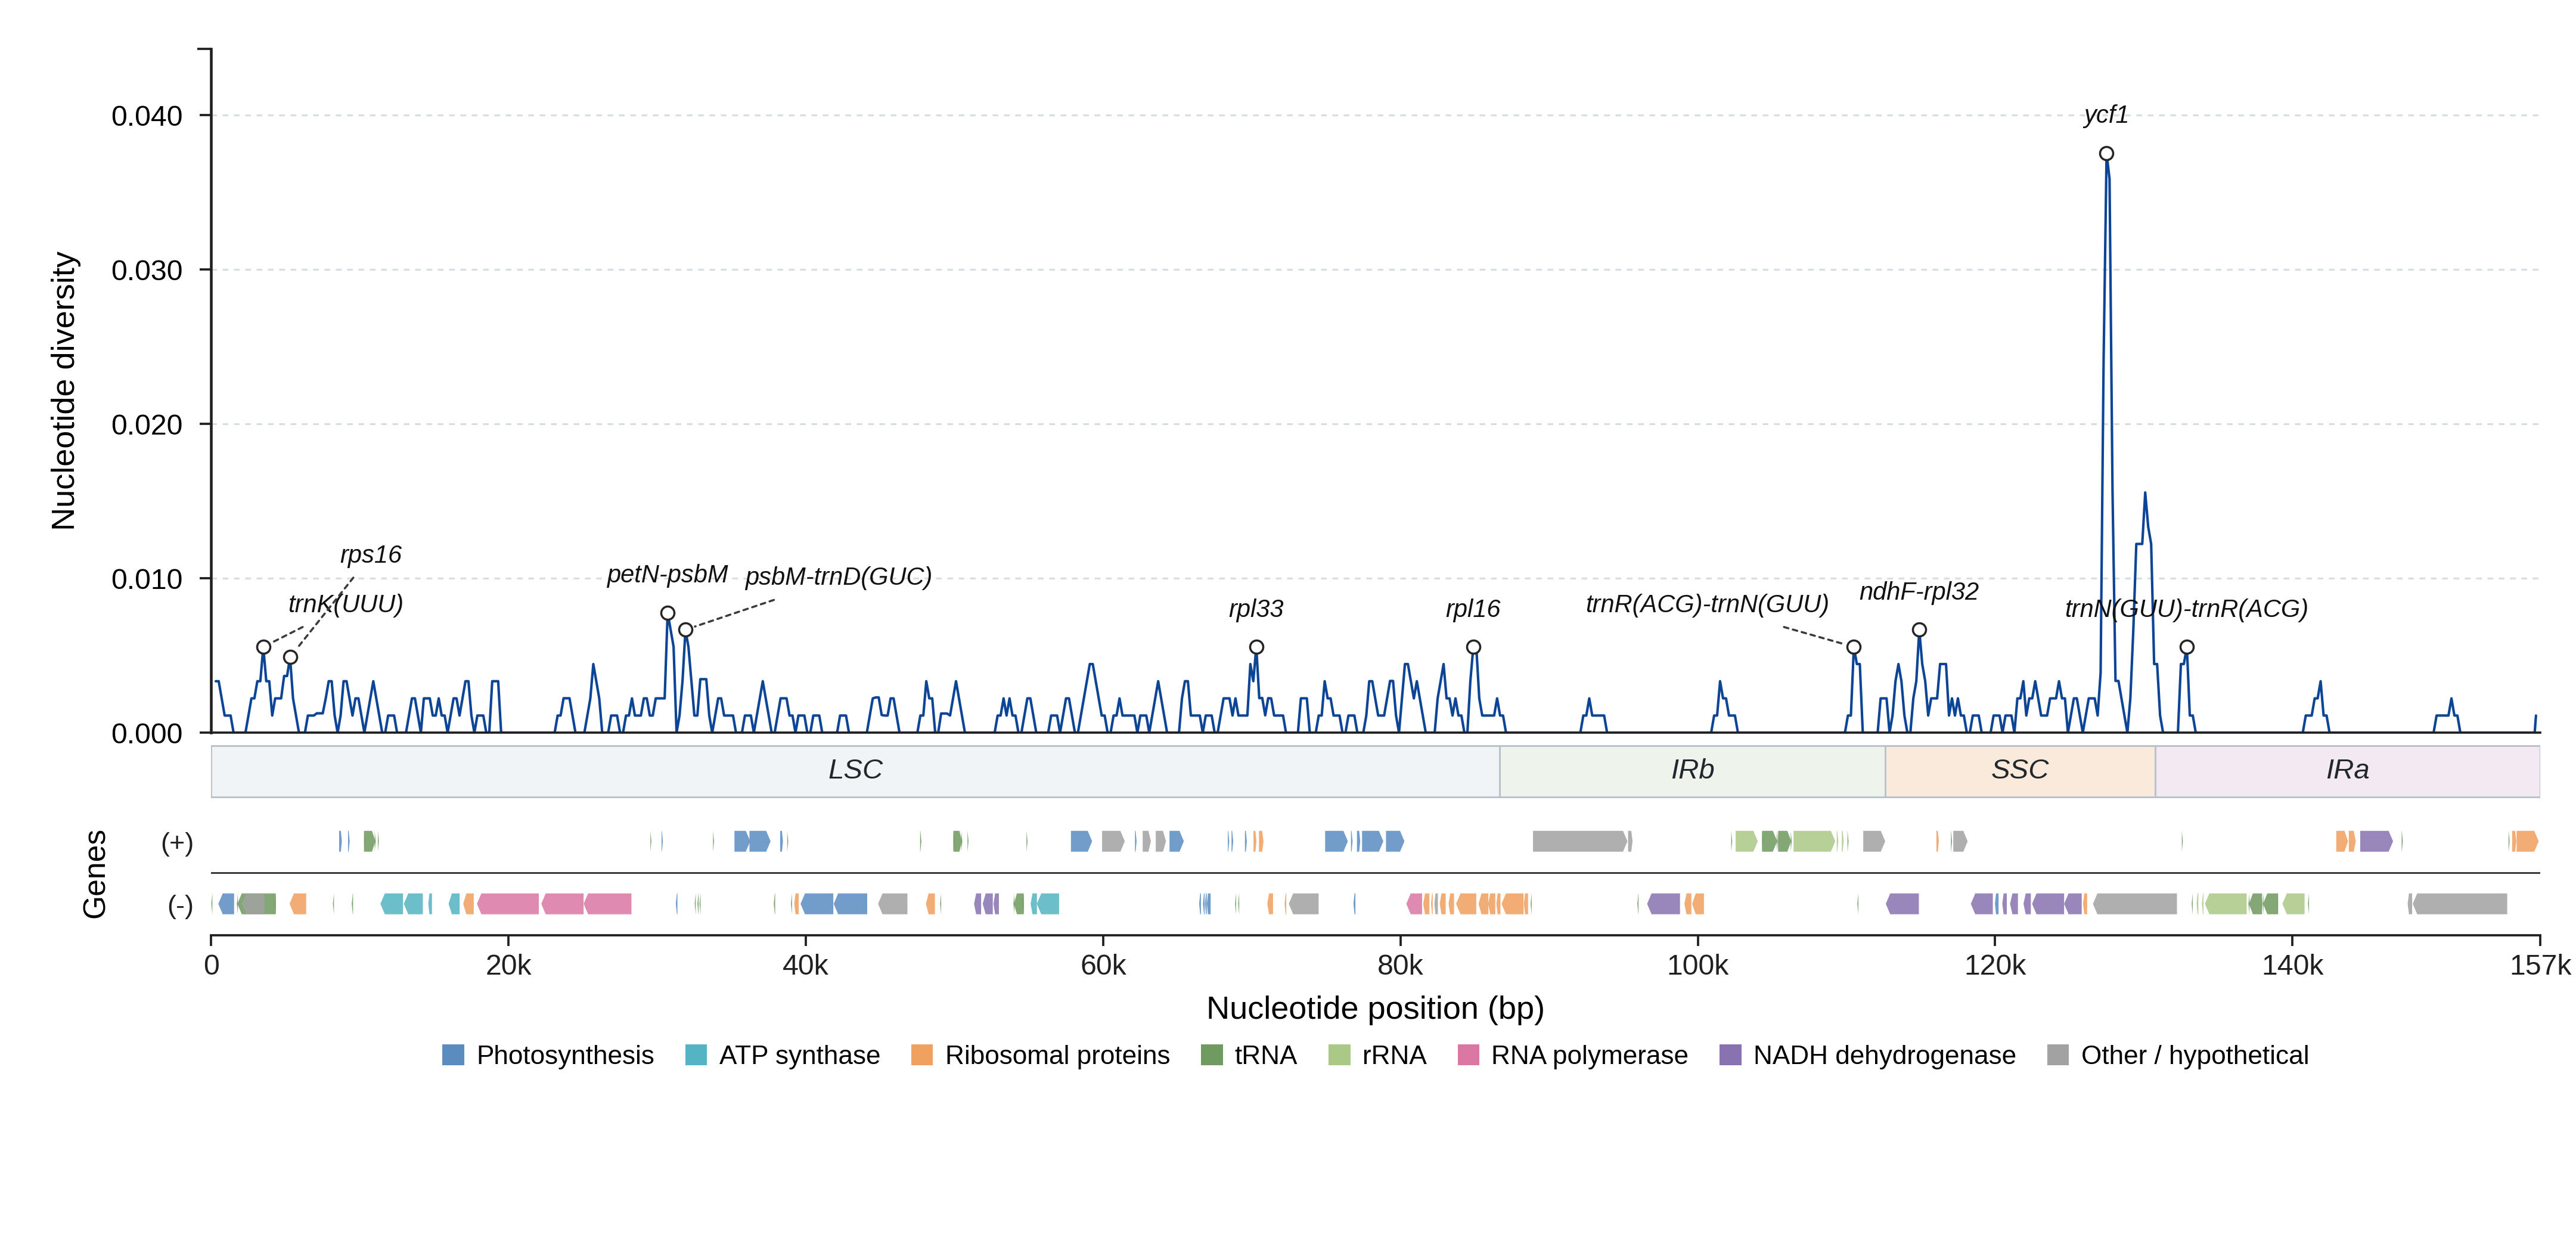Click the Photosynthesis legend text
This screenshot has width=2576, height=1253.
point(565,1055)
